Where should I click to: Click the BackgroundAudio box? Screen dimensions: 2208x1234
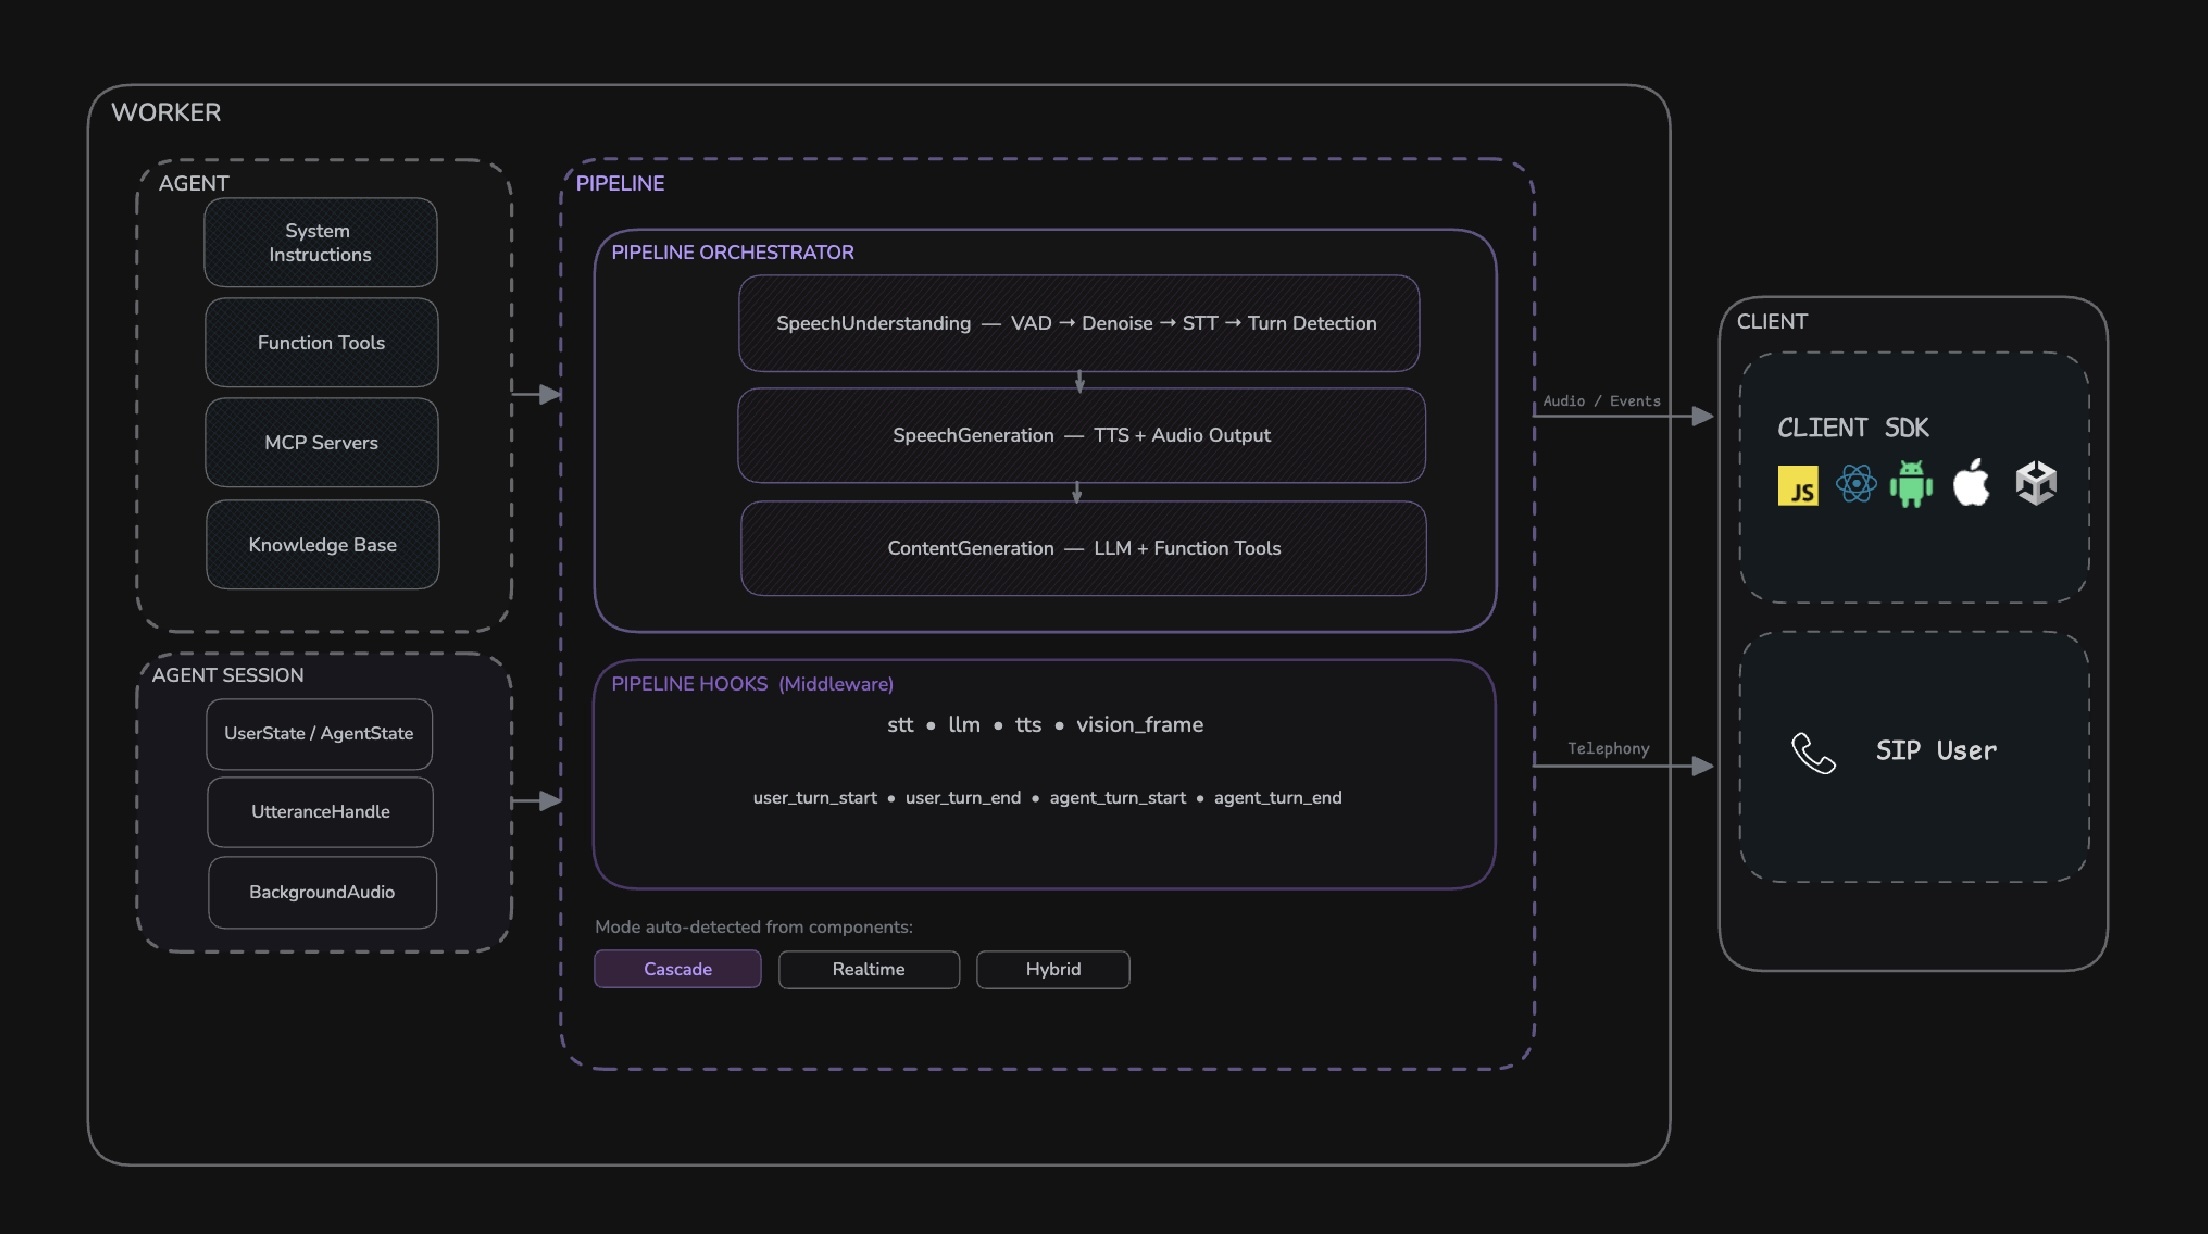coord(322,892)
